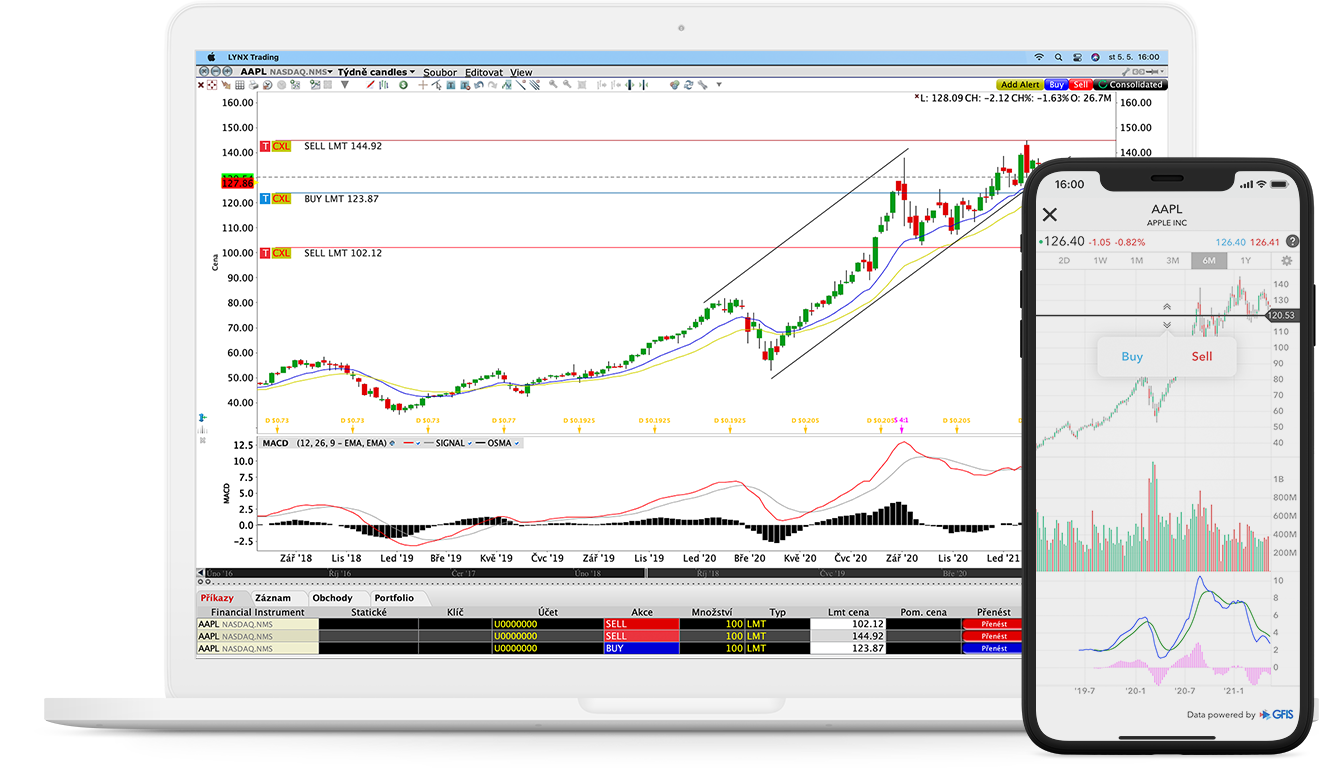Select the parallel channel lines tool
Screen dimensions: 1328x768
click(x=535, y=85)
